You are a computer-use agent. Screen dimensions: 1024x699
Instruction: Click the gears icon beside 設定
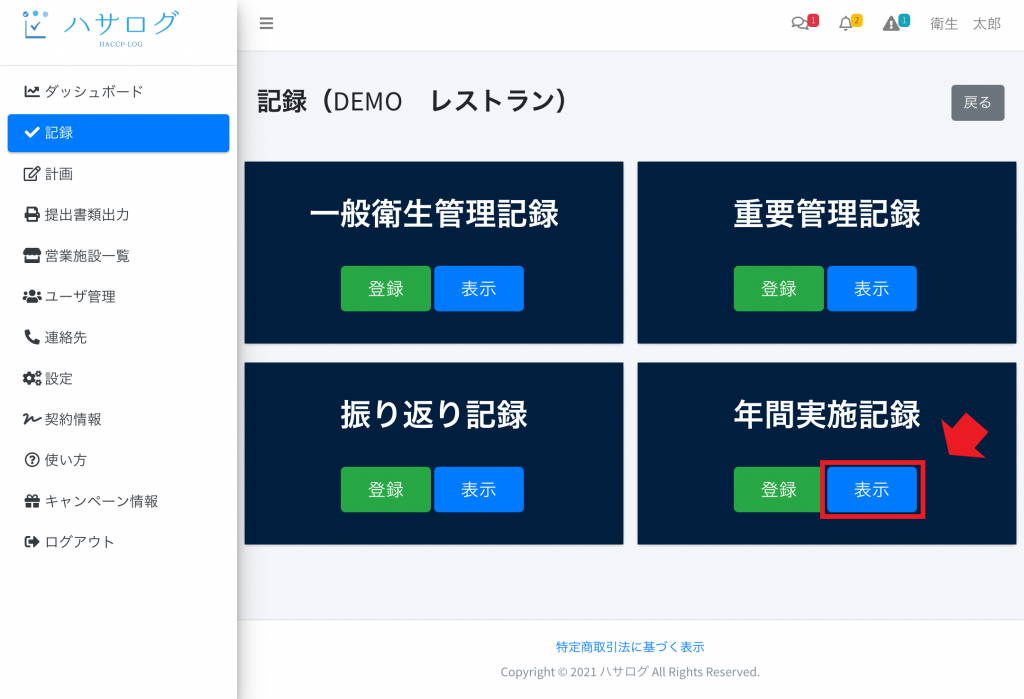(x=32, y=378)
